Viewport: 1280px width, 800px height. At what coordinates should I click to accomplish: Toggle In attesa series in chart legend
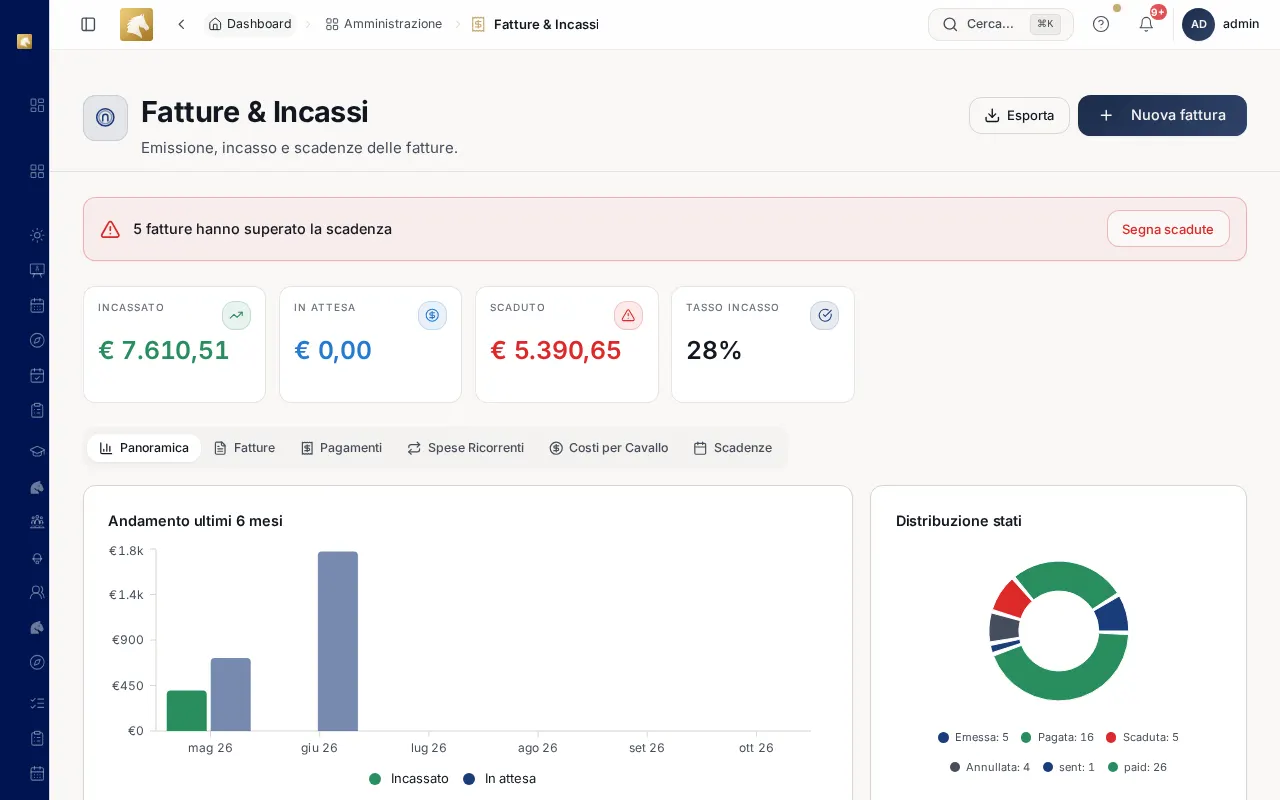[x=499, y=778]
